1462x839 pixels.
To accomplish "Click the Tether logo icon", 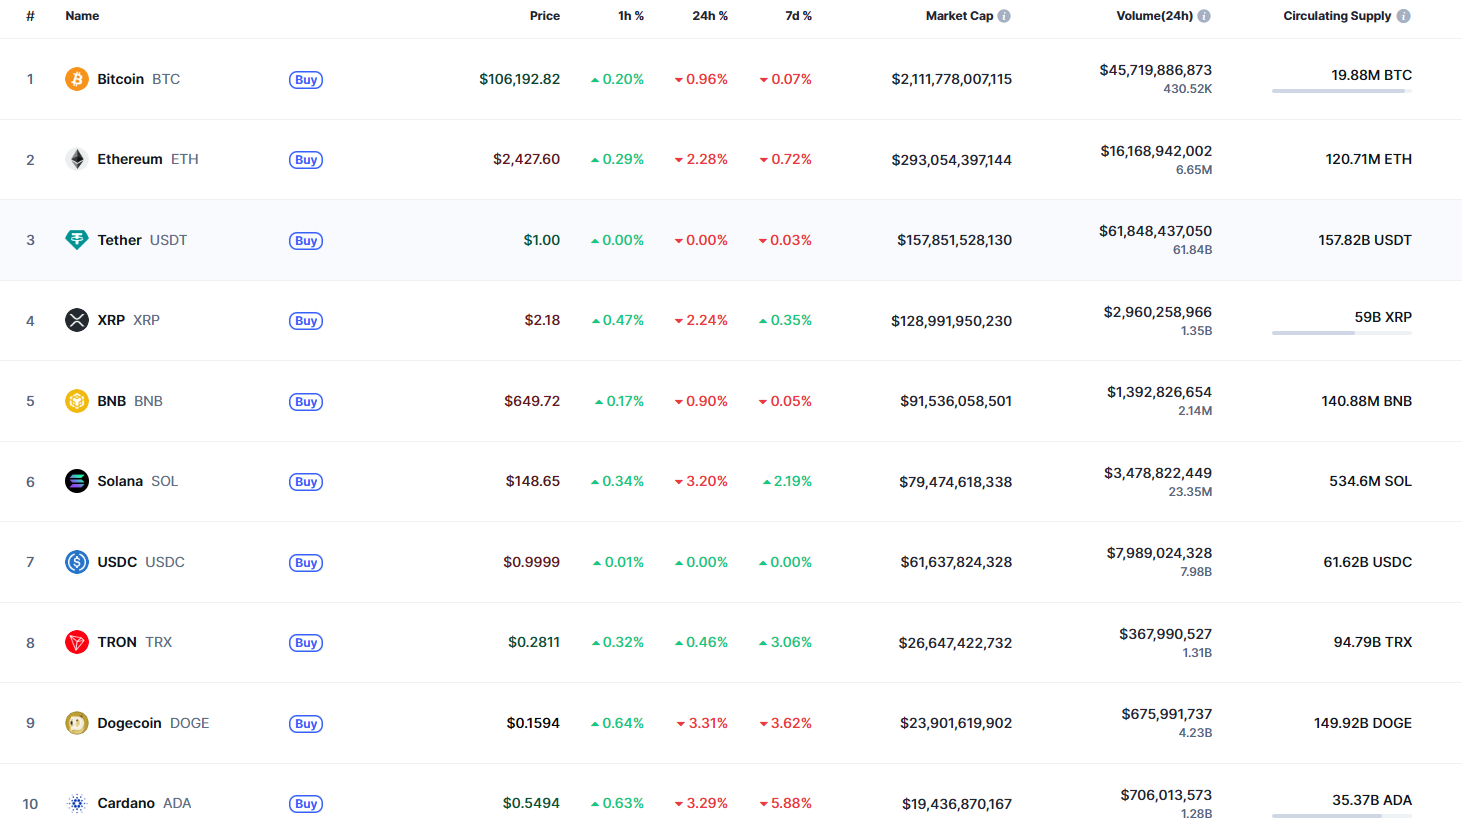I will click(77, 240).
